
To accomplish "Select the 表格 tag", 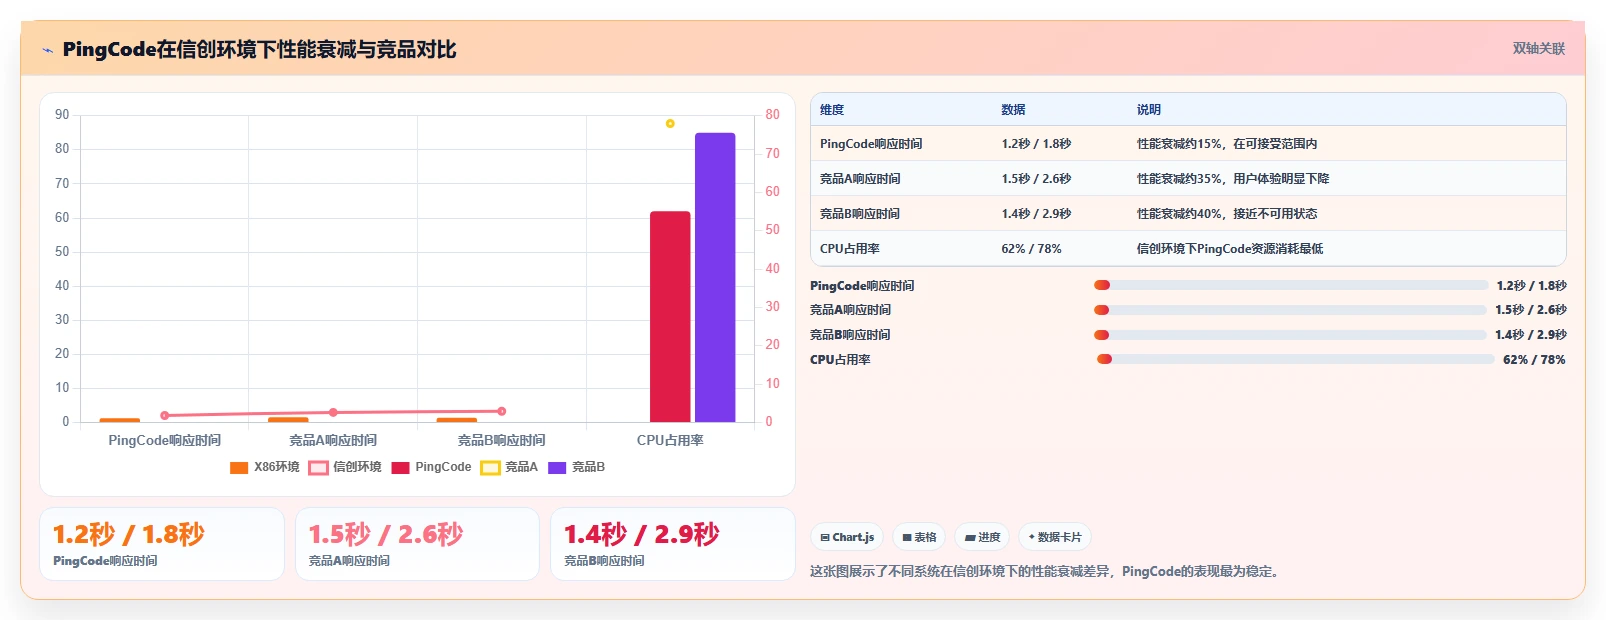I will click(919, 537).
